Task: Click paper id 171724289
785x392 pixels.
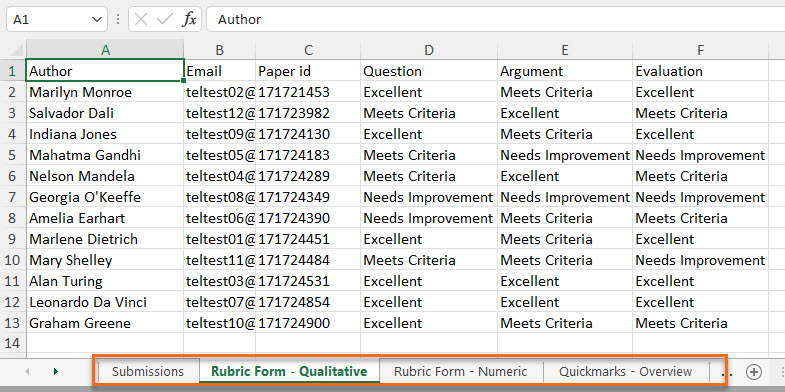Action: pyautogui.click(x=308, y=176)
